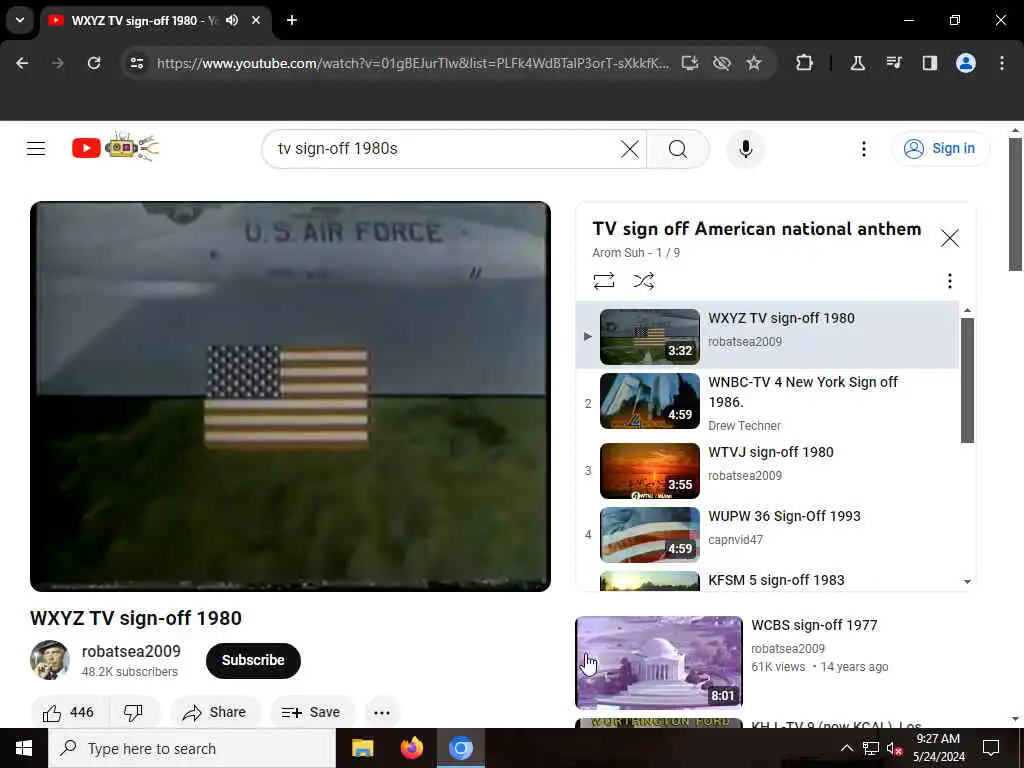Open browser extensions puzzle icon
Screen dimensions: 1024x768
pyautogui.click(x=805, y=63)
